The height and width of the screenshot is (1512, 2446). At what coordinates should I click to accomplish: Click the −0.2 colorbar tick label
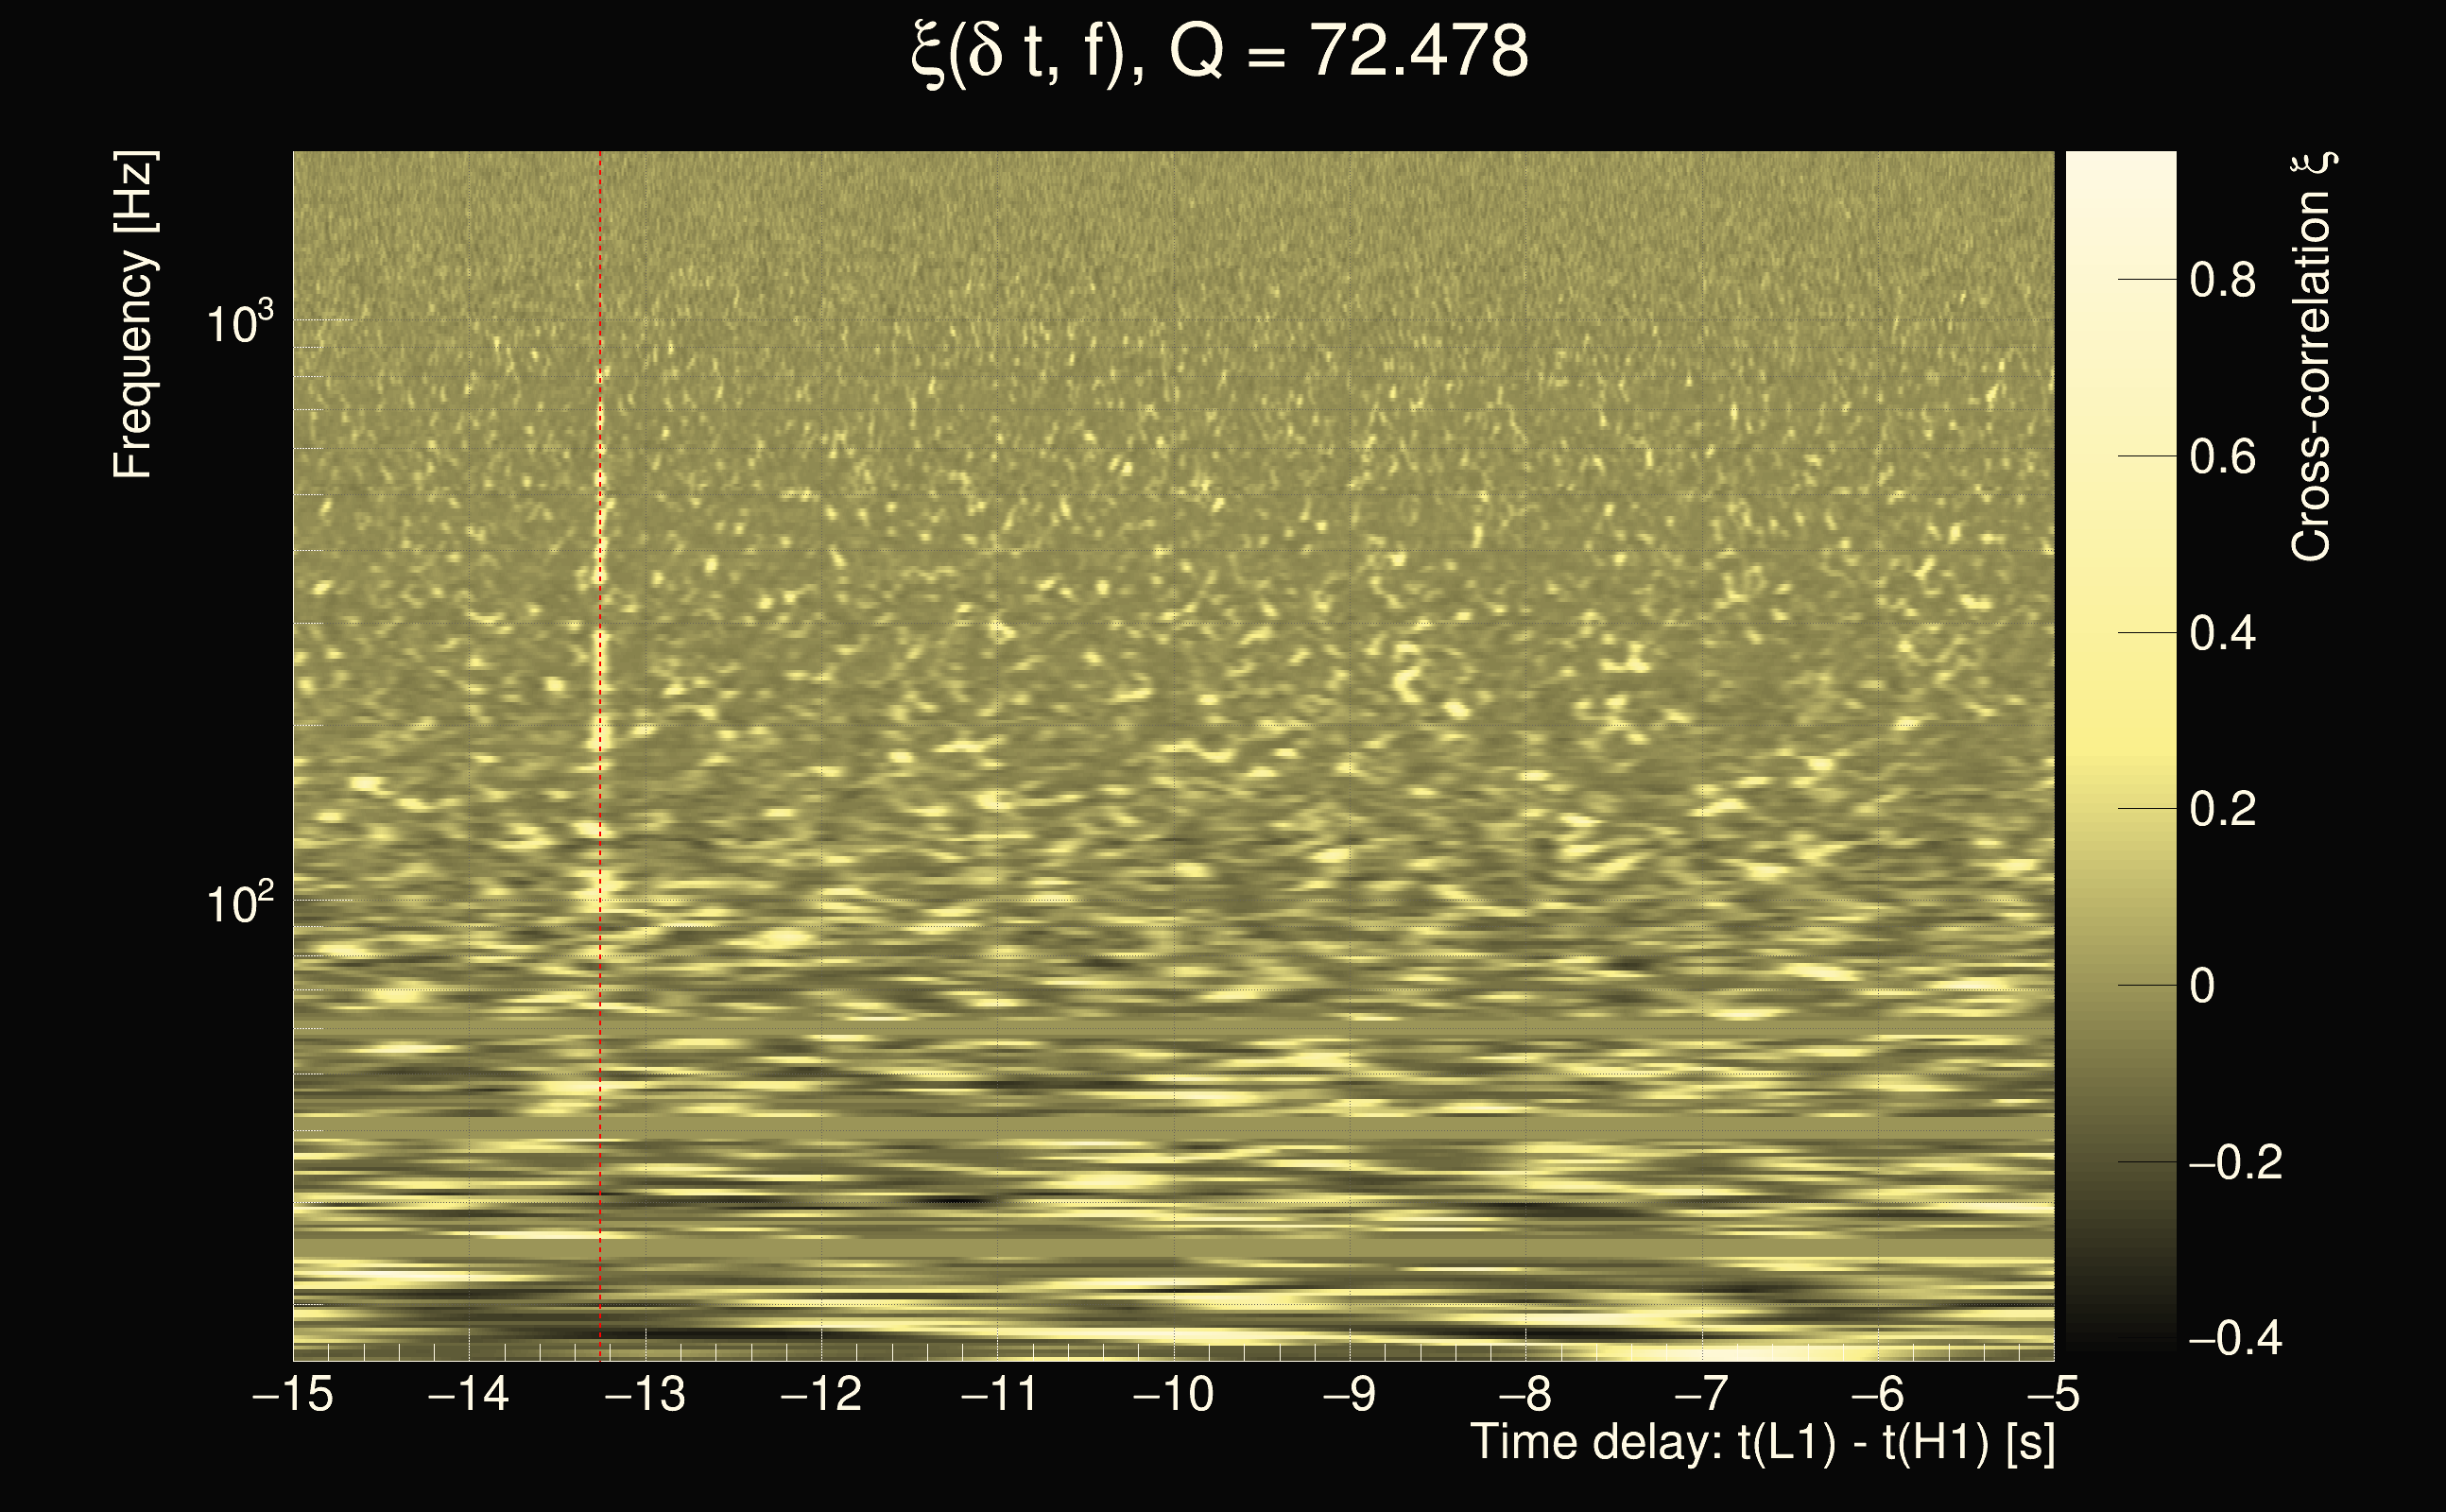tap(2234, 1162)
